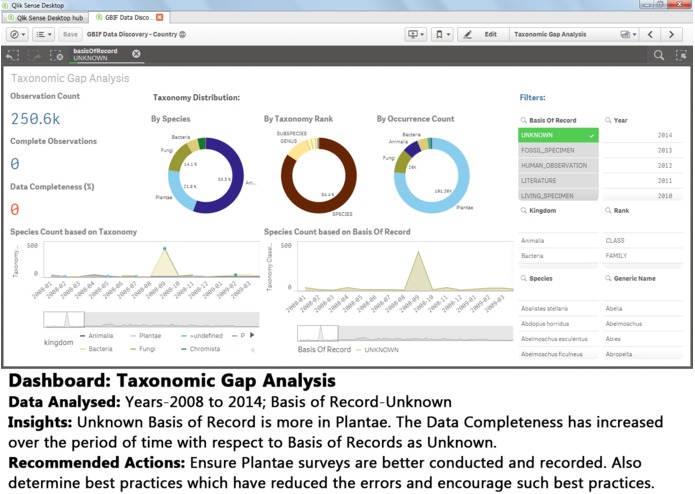Filter by year 2011
Image resolution: width=695 pixels, height=494 pixels.
tap(643, 180)
